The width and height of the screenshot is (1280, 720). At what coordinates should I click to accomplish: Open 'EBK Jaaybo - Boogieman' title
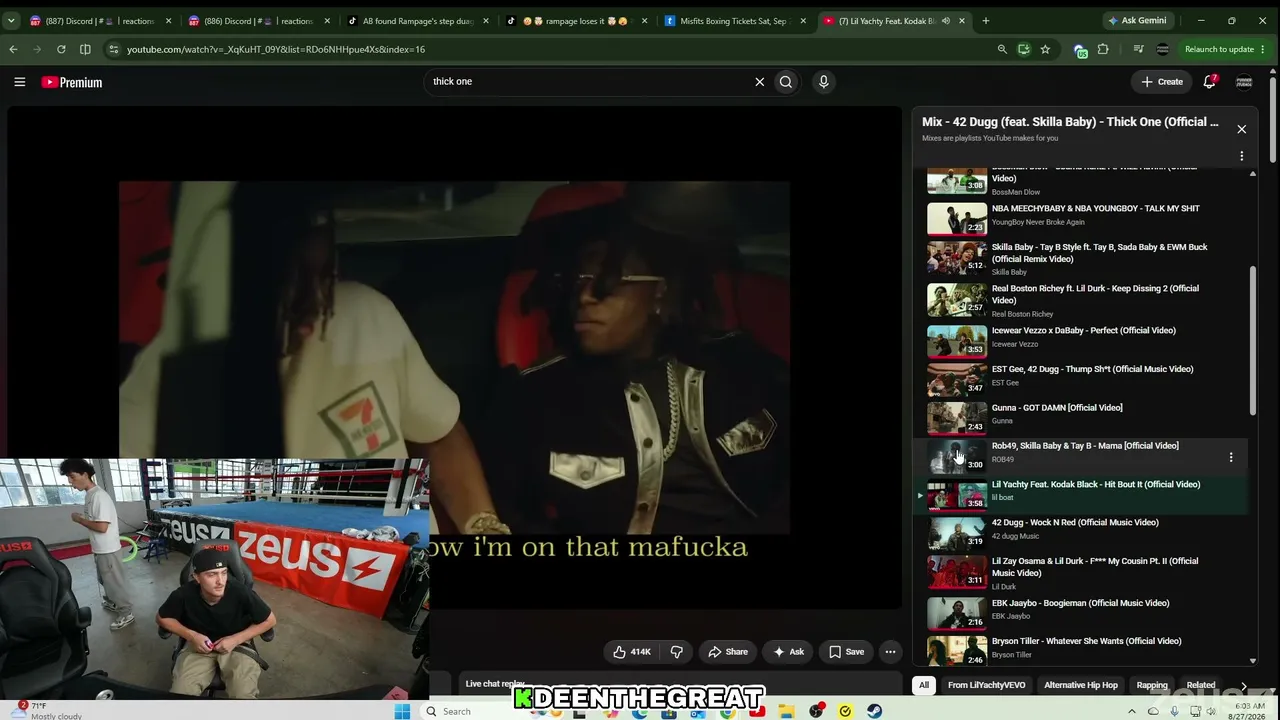click(1080, 604)
